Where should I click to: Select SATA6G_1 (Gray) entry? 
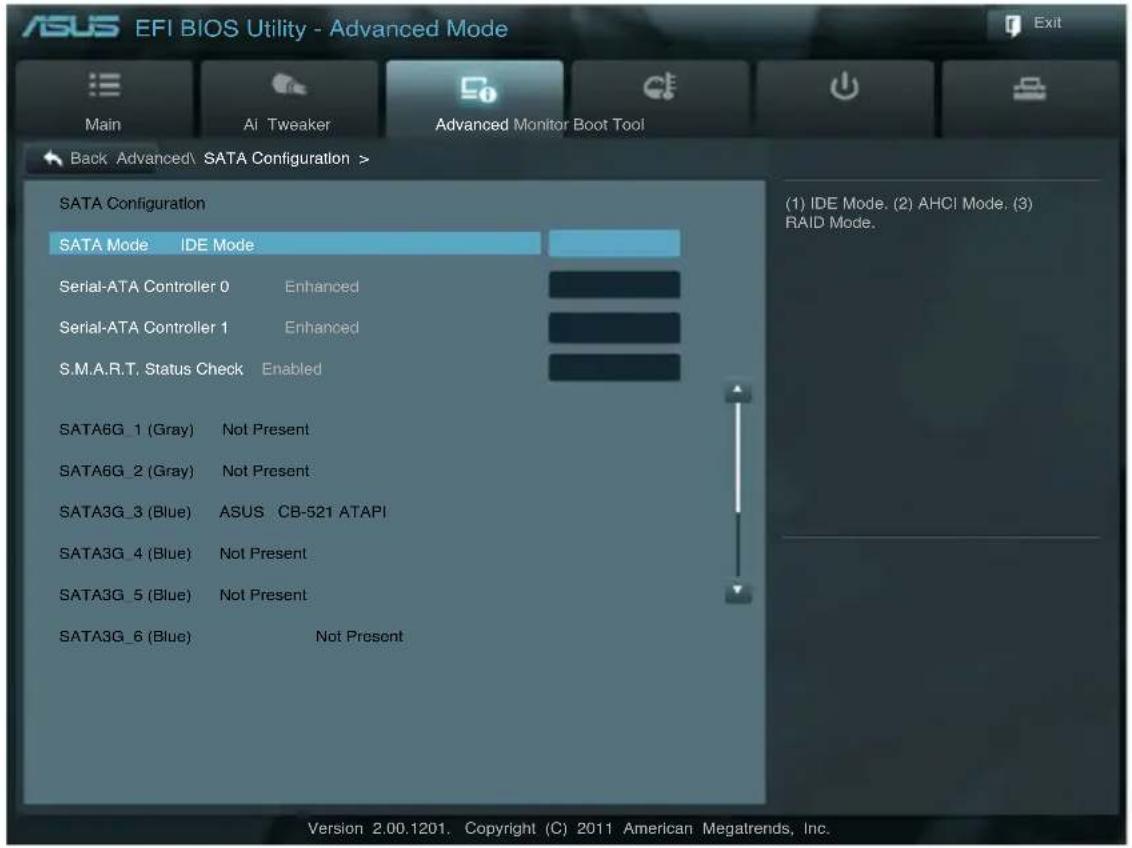click(126, 429)
